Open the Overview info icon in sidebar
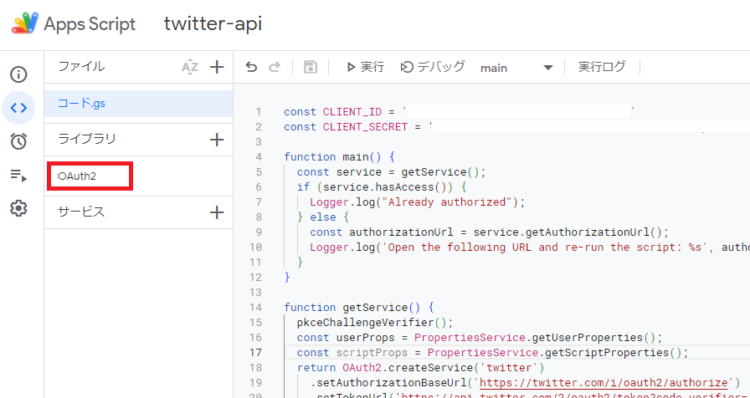Viewport: 750px width, 398px height. pyautogui.click(x=19, y=75)
